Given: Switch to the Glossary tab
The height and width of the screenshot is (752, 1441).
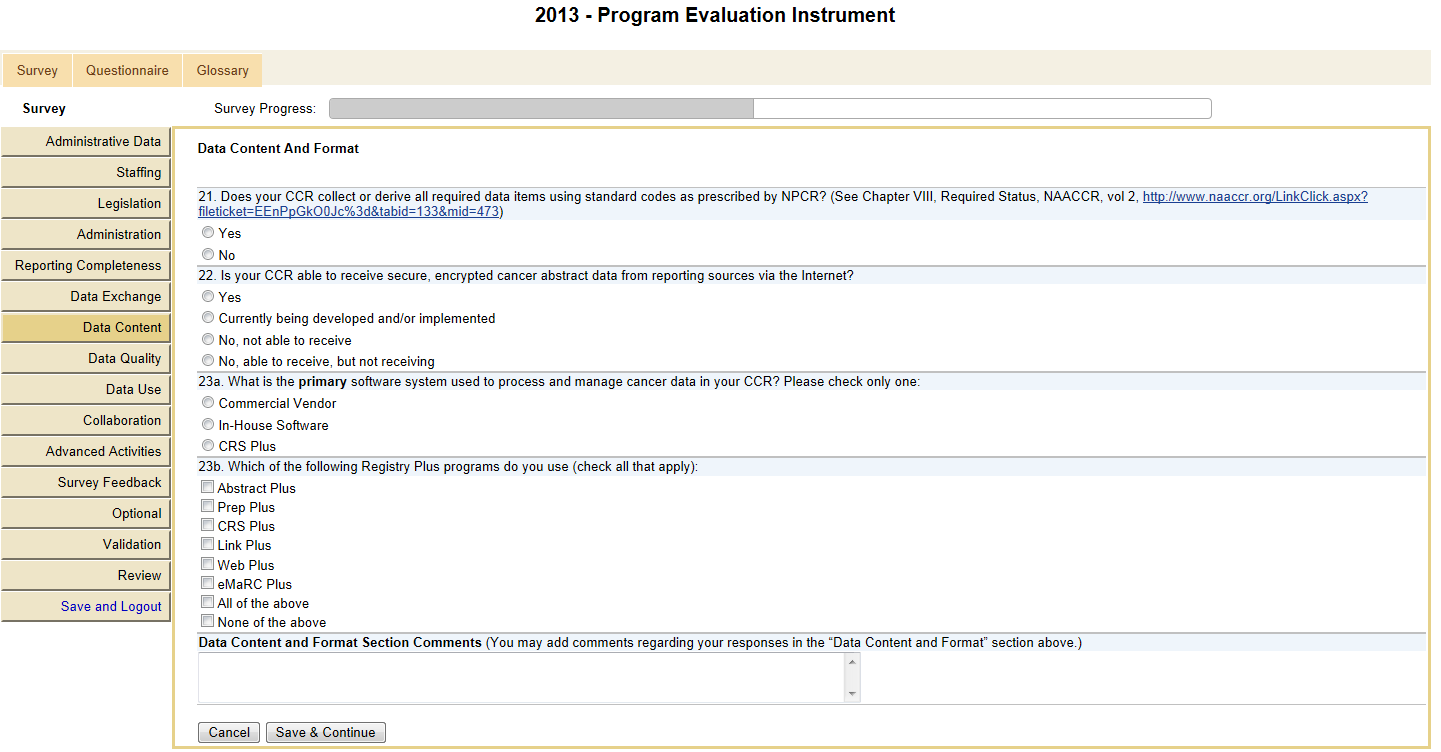Looking at the screenshot, I should click(222, 70).
